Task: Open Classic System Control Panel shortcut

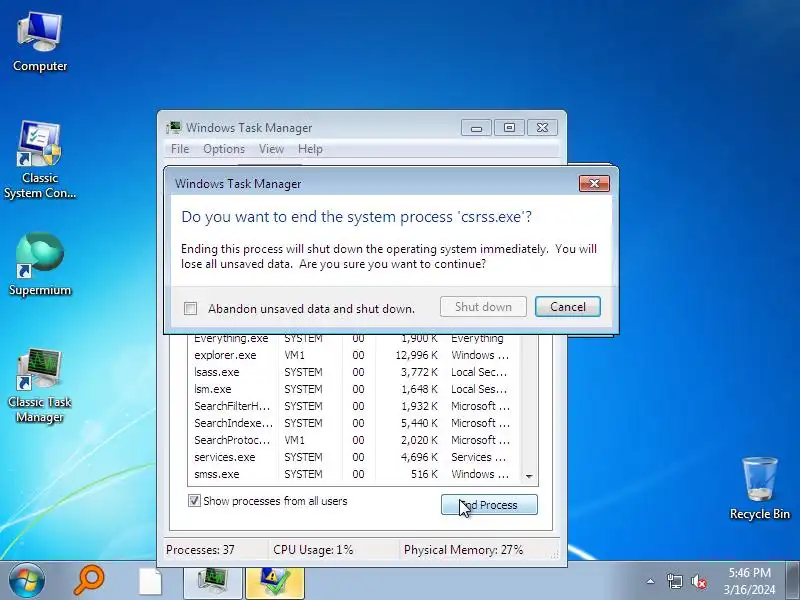Action: point(40,159)
